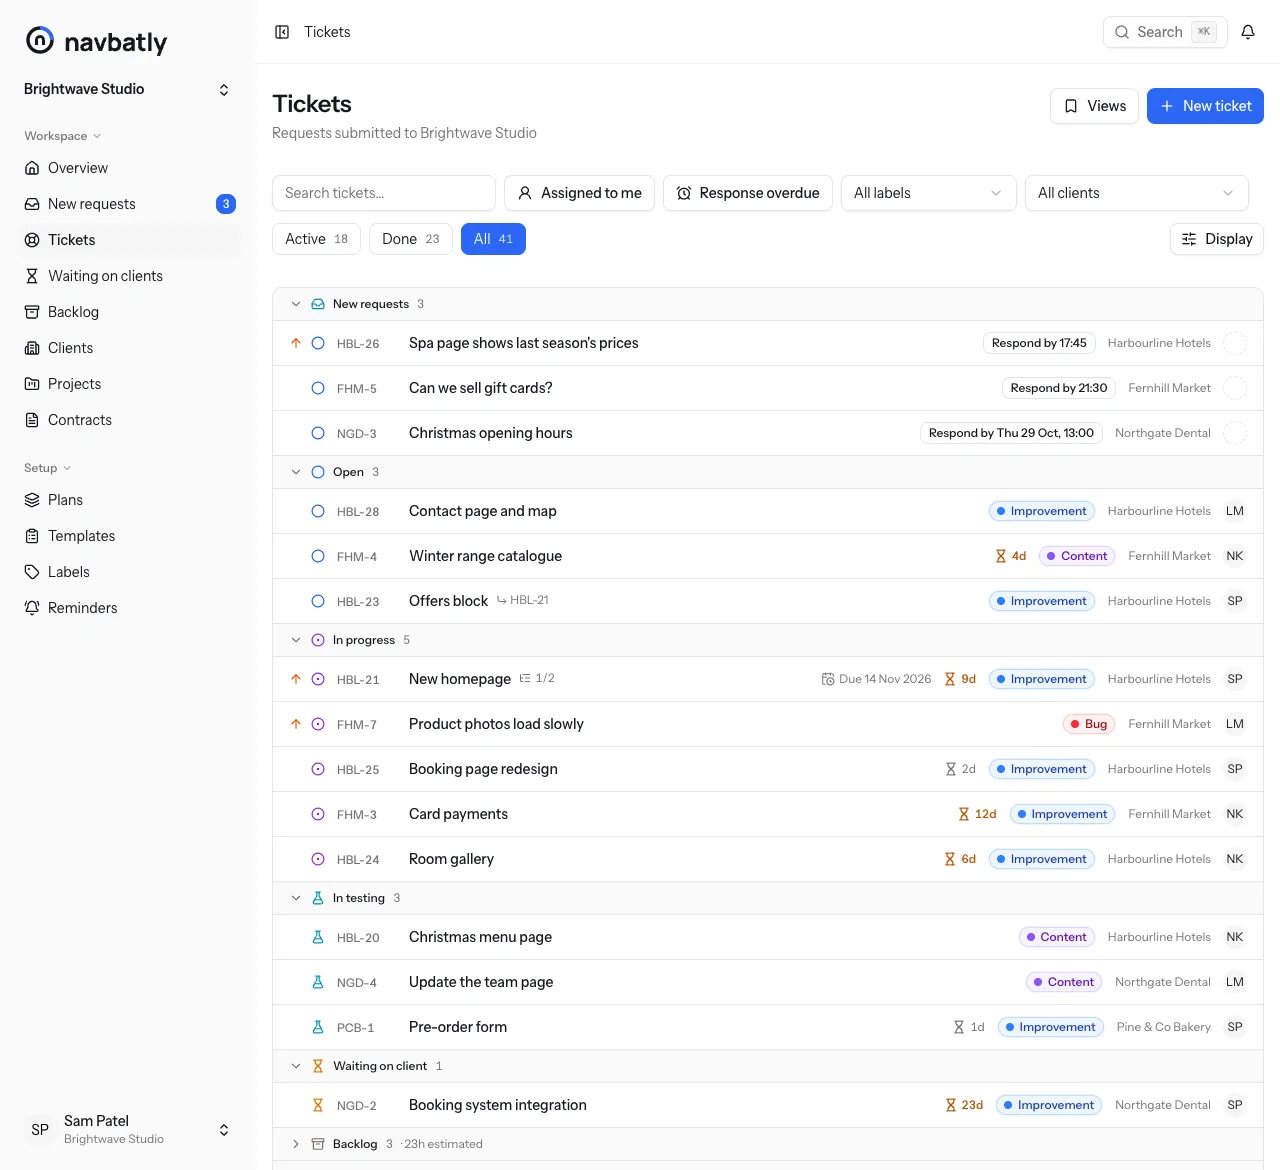Click status circle of FHM-5
This screenshot has width=1280, height=1170.
[x=318, y=388]
